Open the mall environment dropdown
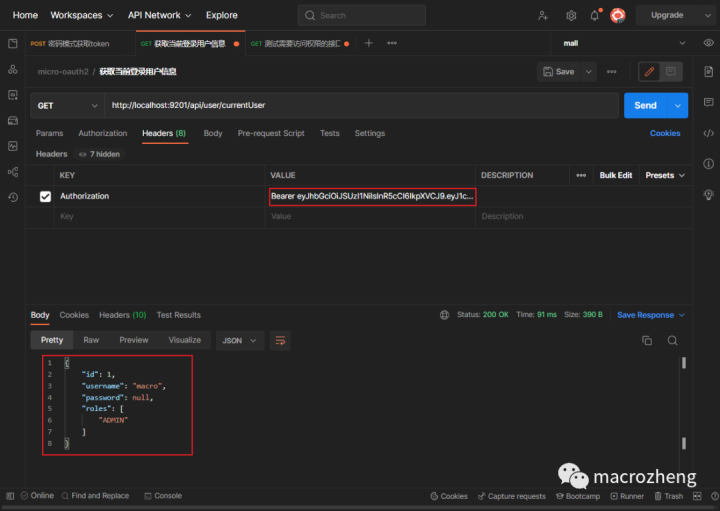The height and width of the screenshot is (511, 720). coord(624,43)
